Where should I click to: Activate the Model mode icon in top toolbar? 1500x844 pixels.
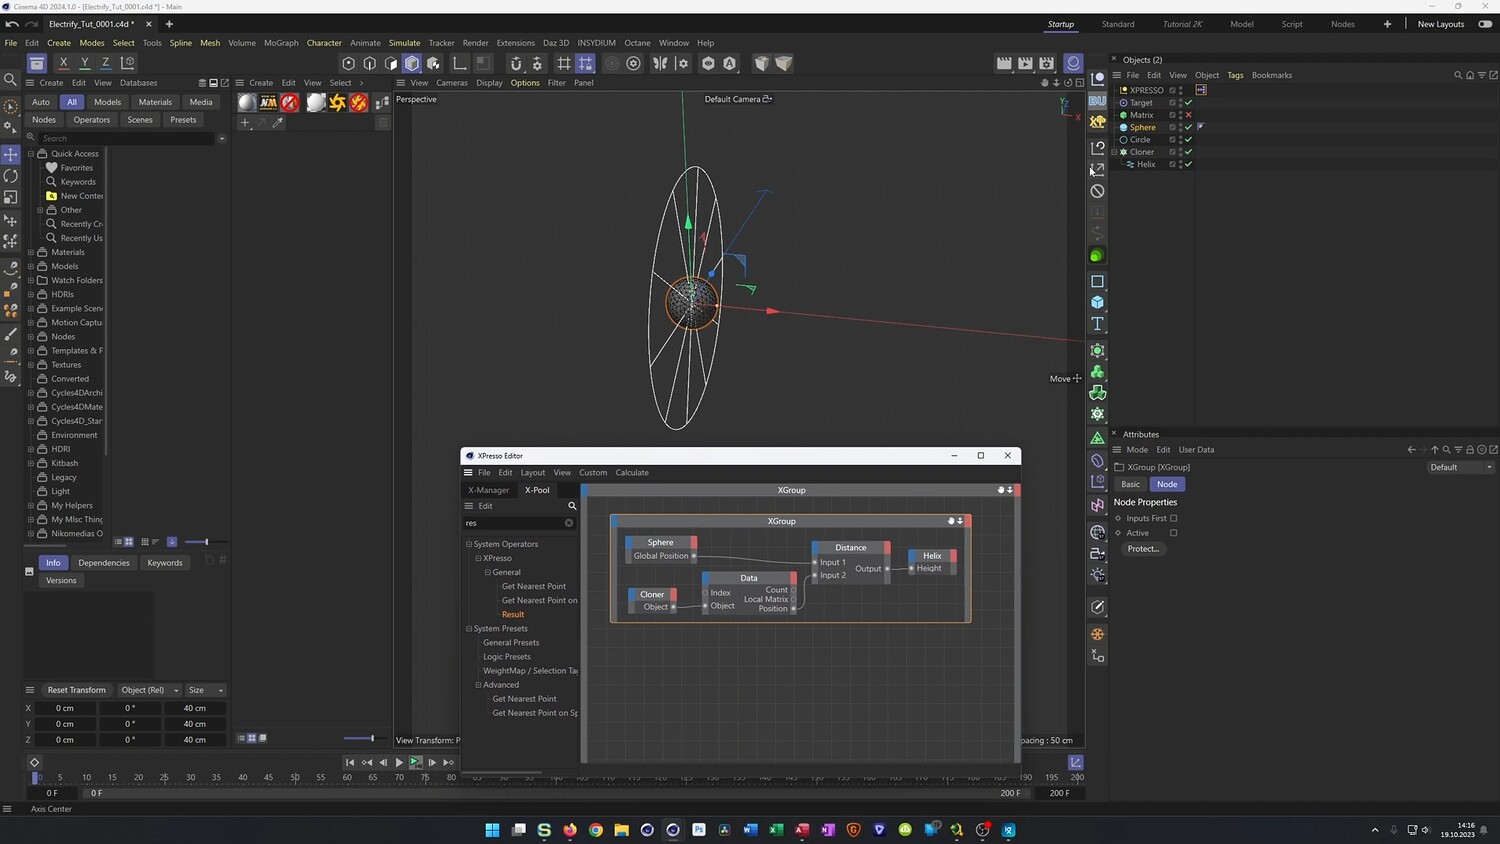[x=412, y=63]
